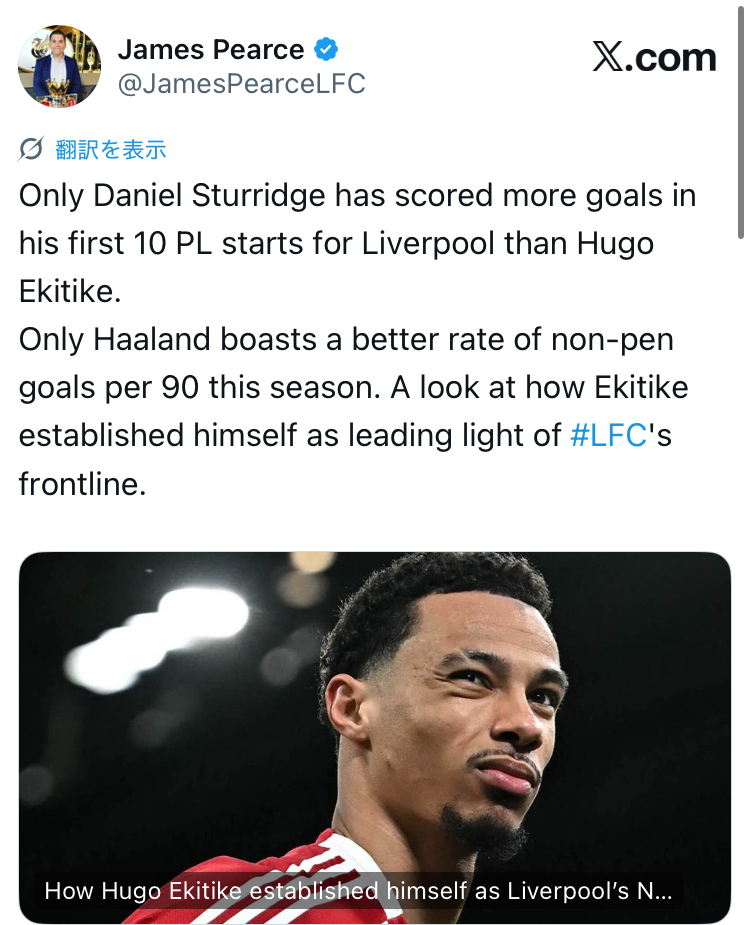Click the James Pearce display name
The height and width of the screenshot is (925, 750).
[x=211, y=49]
